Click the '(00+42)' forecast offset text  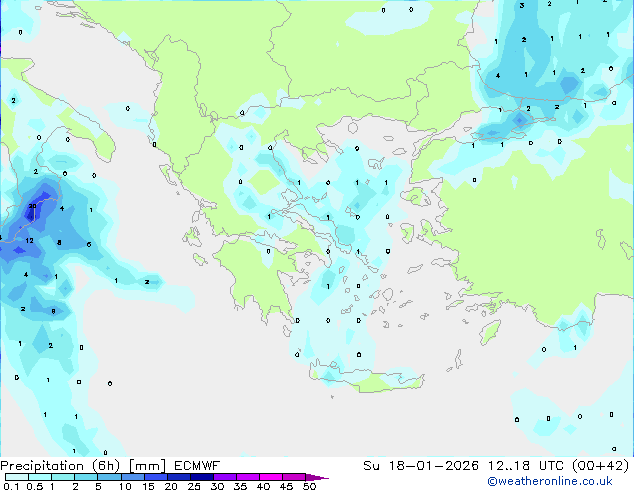[x=601, y=466]
